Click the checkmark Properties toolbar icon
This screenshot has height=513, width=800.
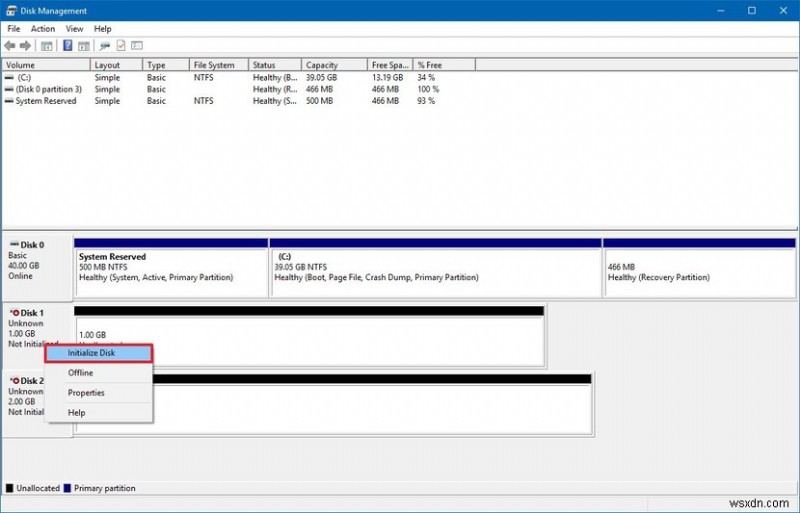tap(121, 45)
